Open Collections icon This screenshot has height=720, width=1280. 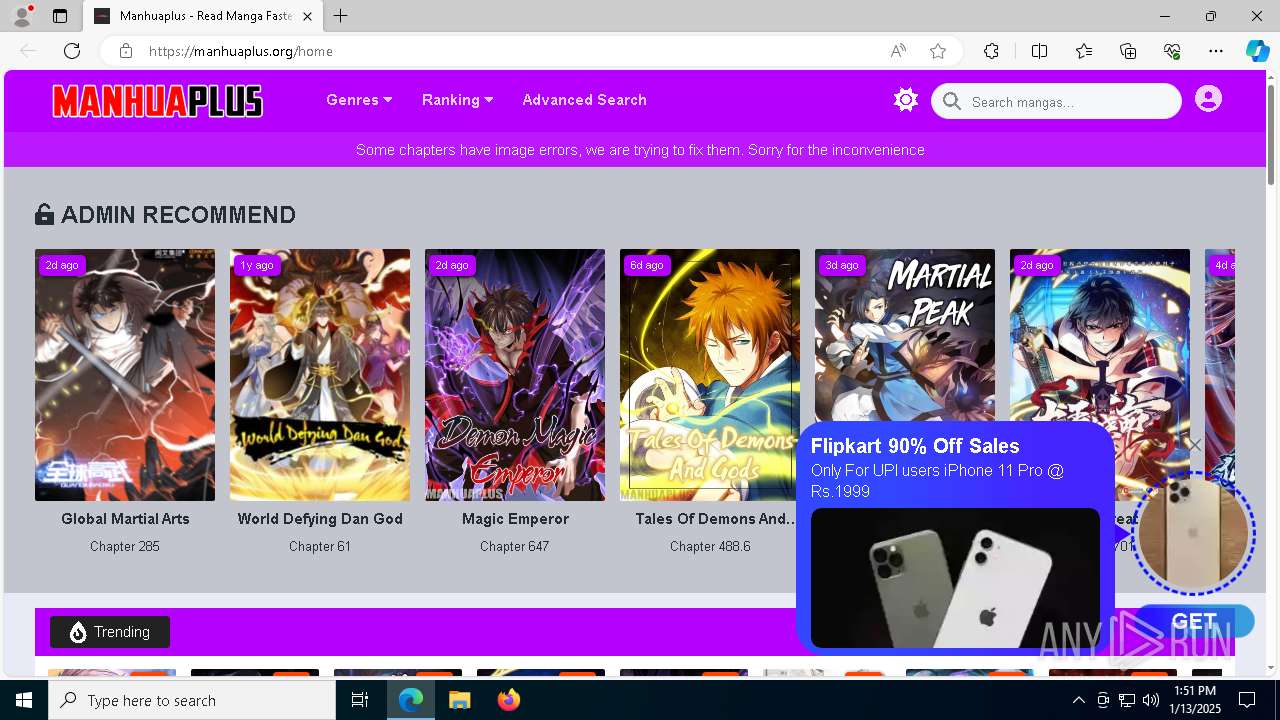click(x=1128, y=51)
